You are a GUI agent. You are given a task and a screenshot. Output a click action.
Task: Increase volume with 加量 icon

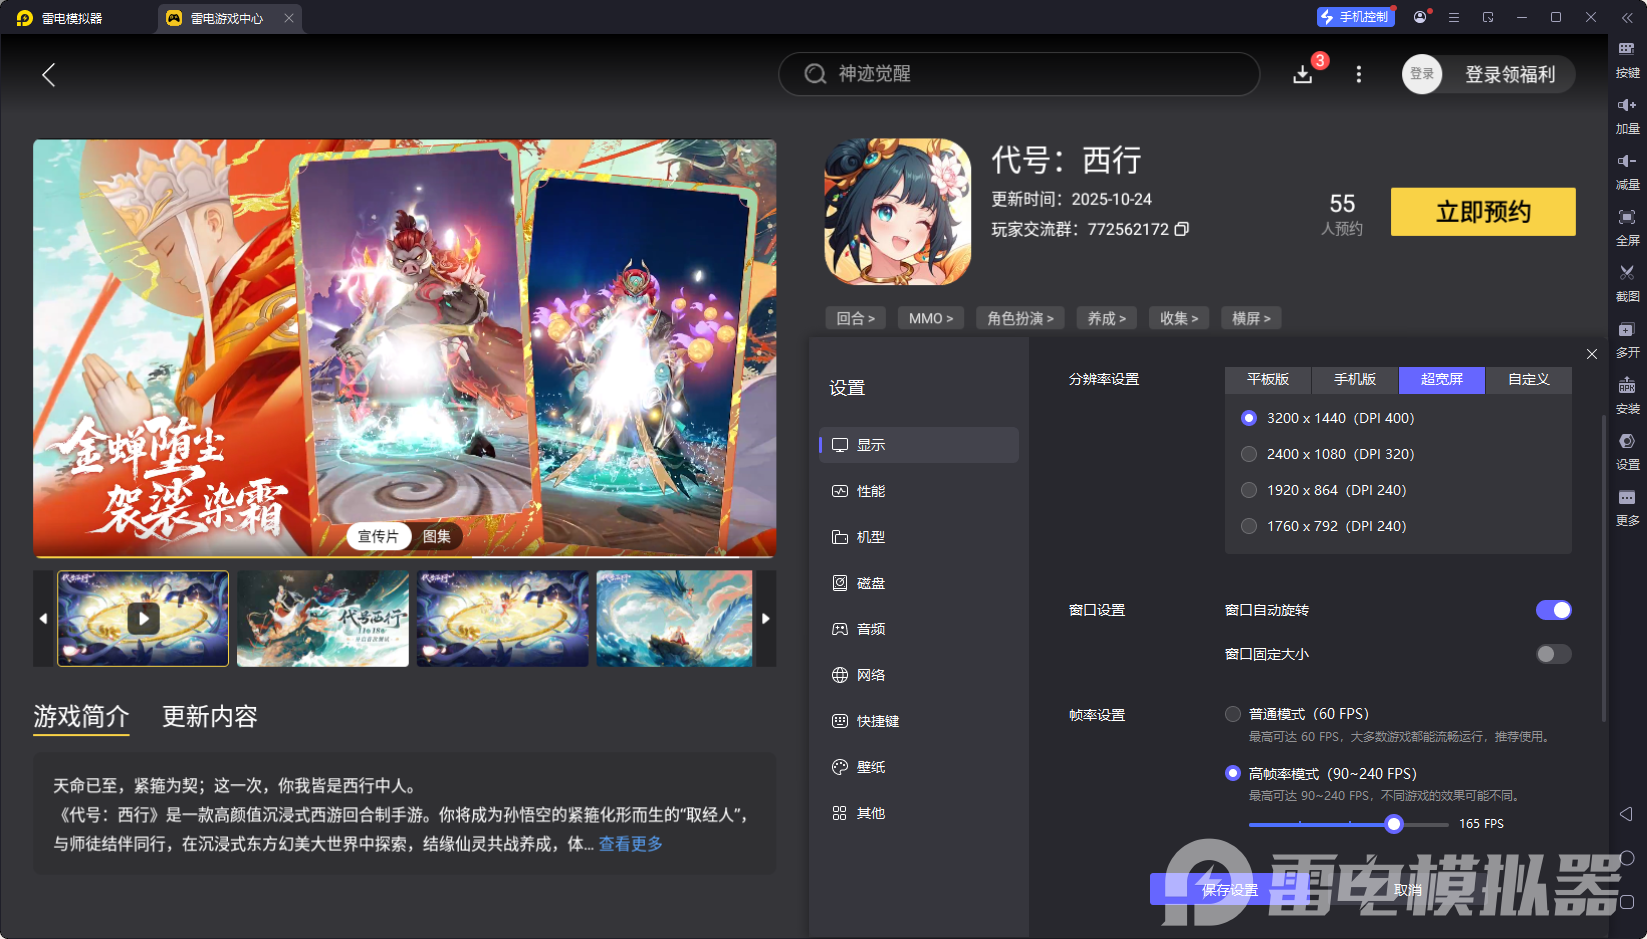tap(1627, 116)
